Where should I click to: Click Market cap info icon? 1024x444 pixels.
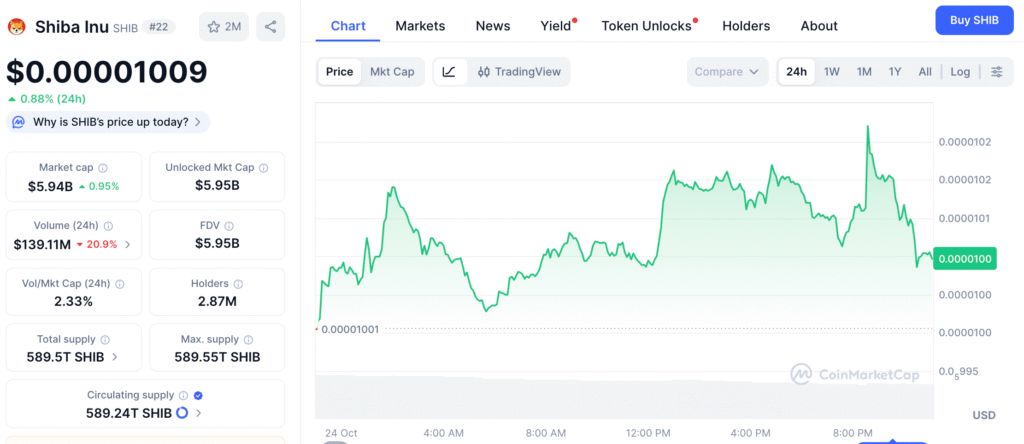pos(103,168)
